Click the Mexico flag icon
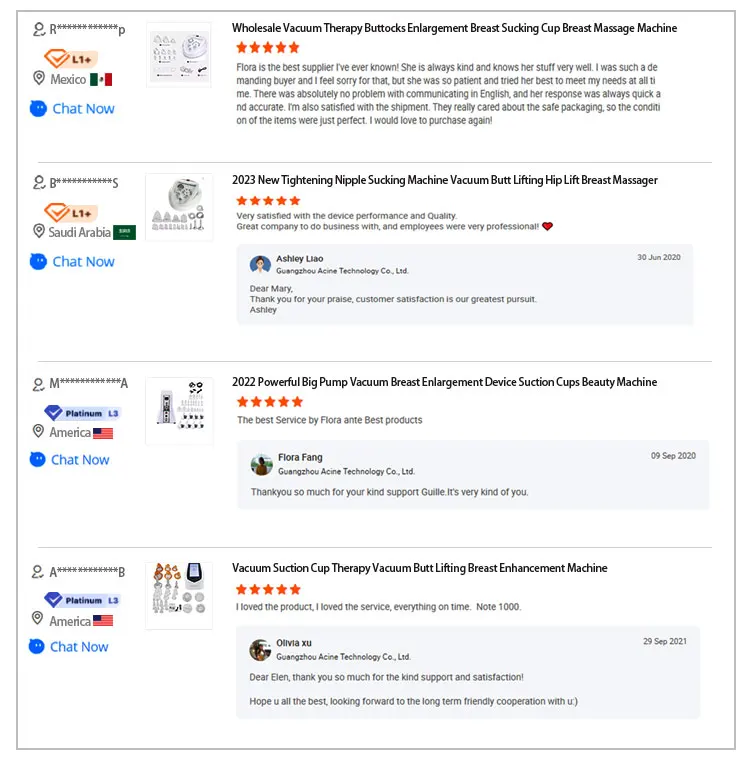750x763 pixels. pos(101,79)
